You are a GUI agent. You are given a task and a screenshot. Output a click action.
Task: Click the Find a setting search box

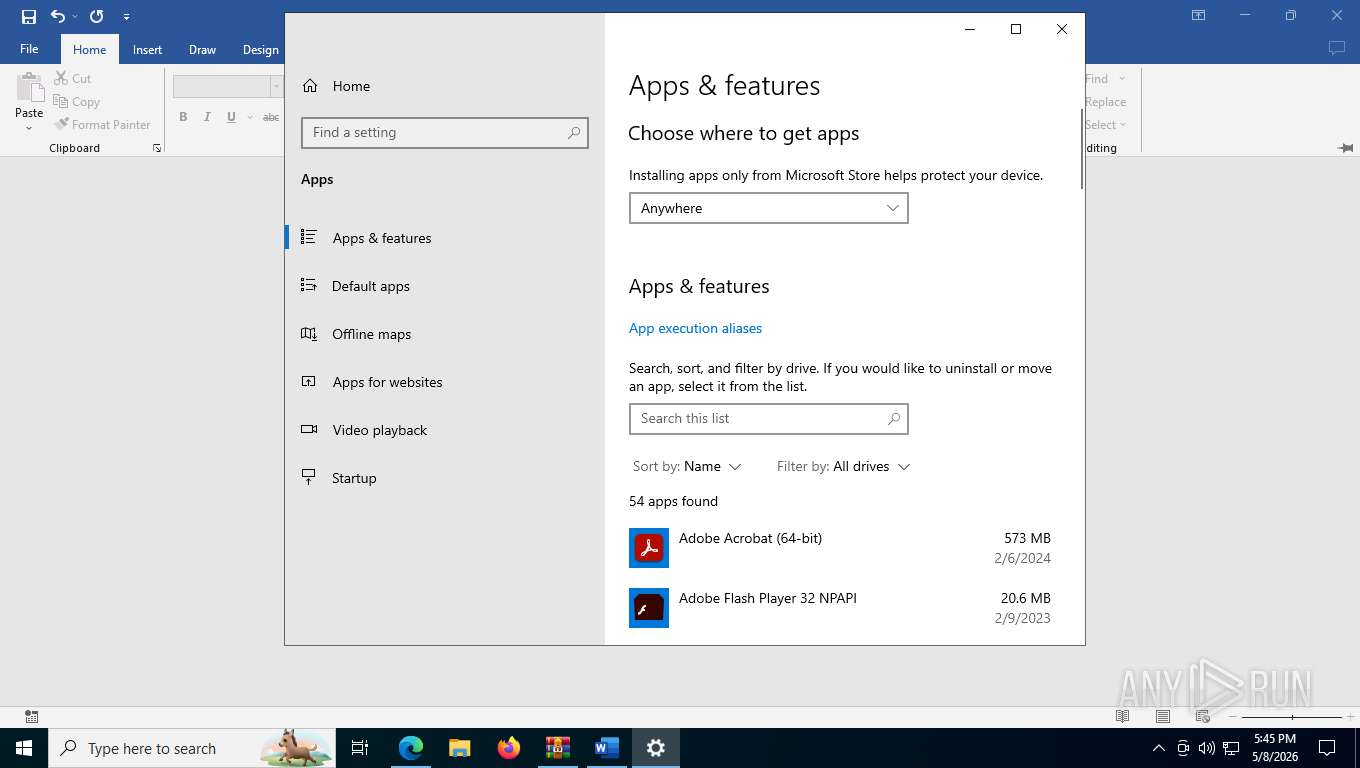(445, 132)
